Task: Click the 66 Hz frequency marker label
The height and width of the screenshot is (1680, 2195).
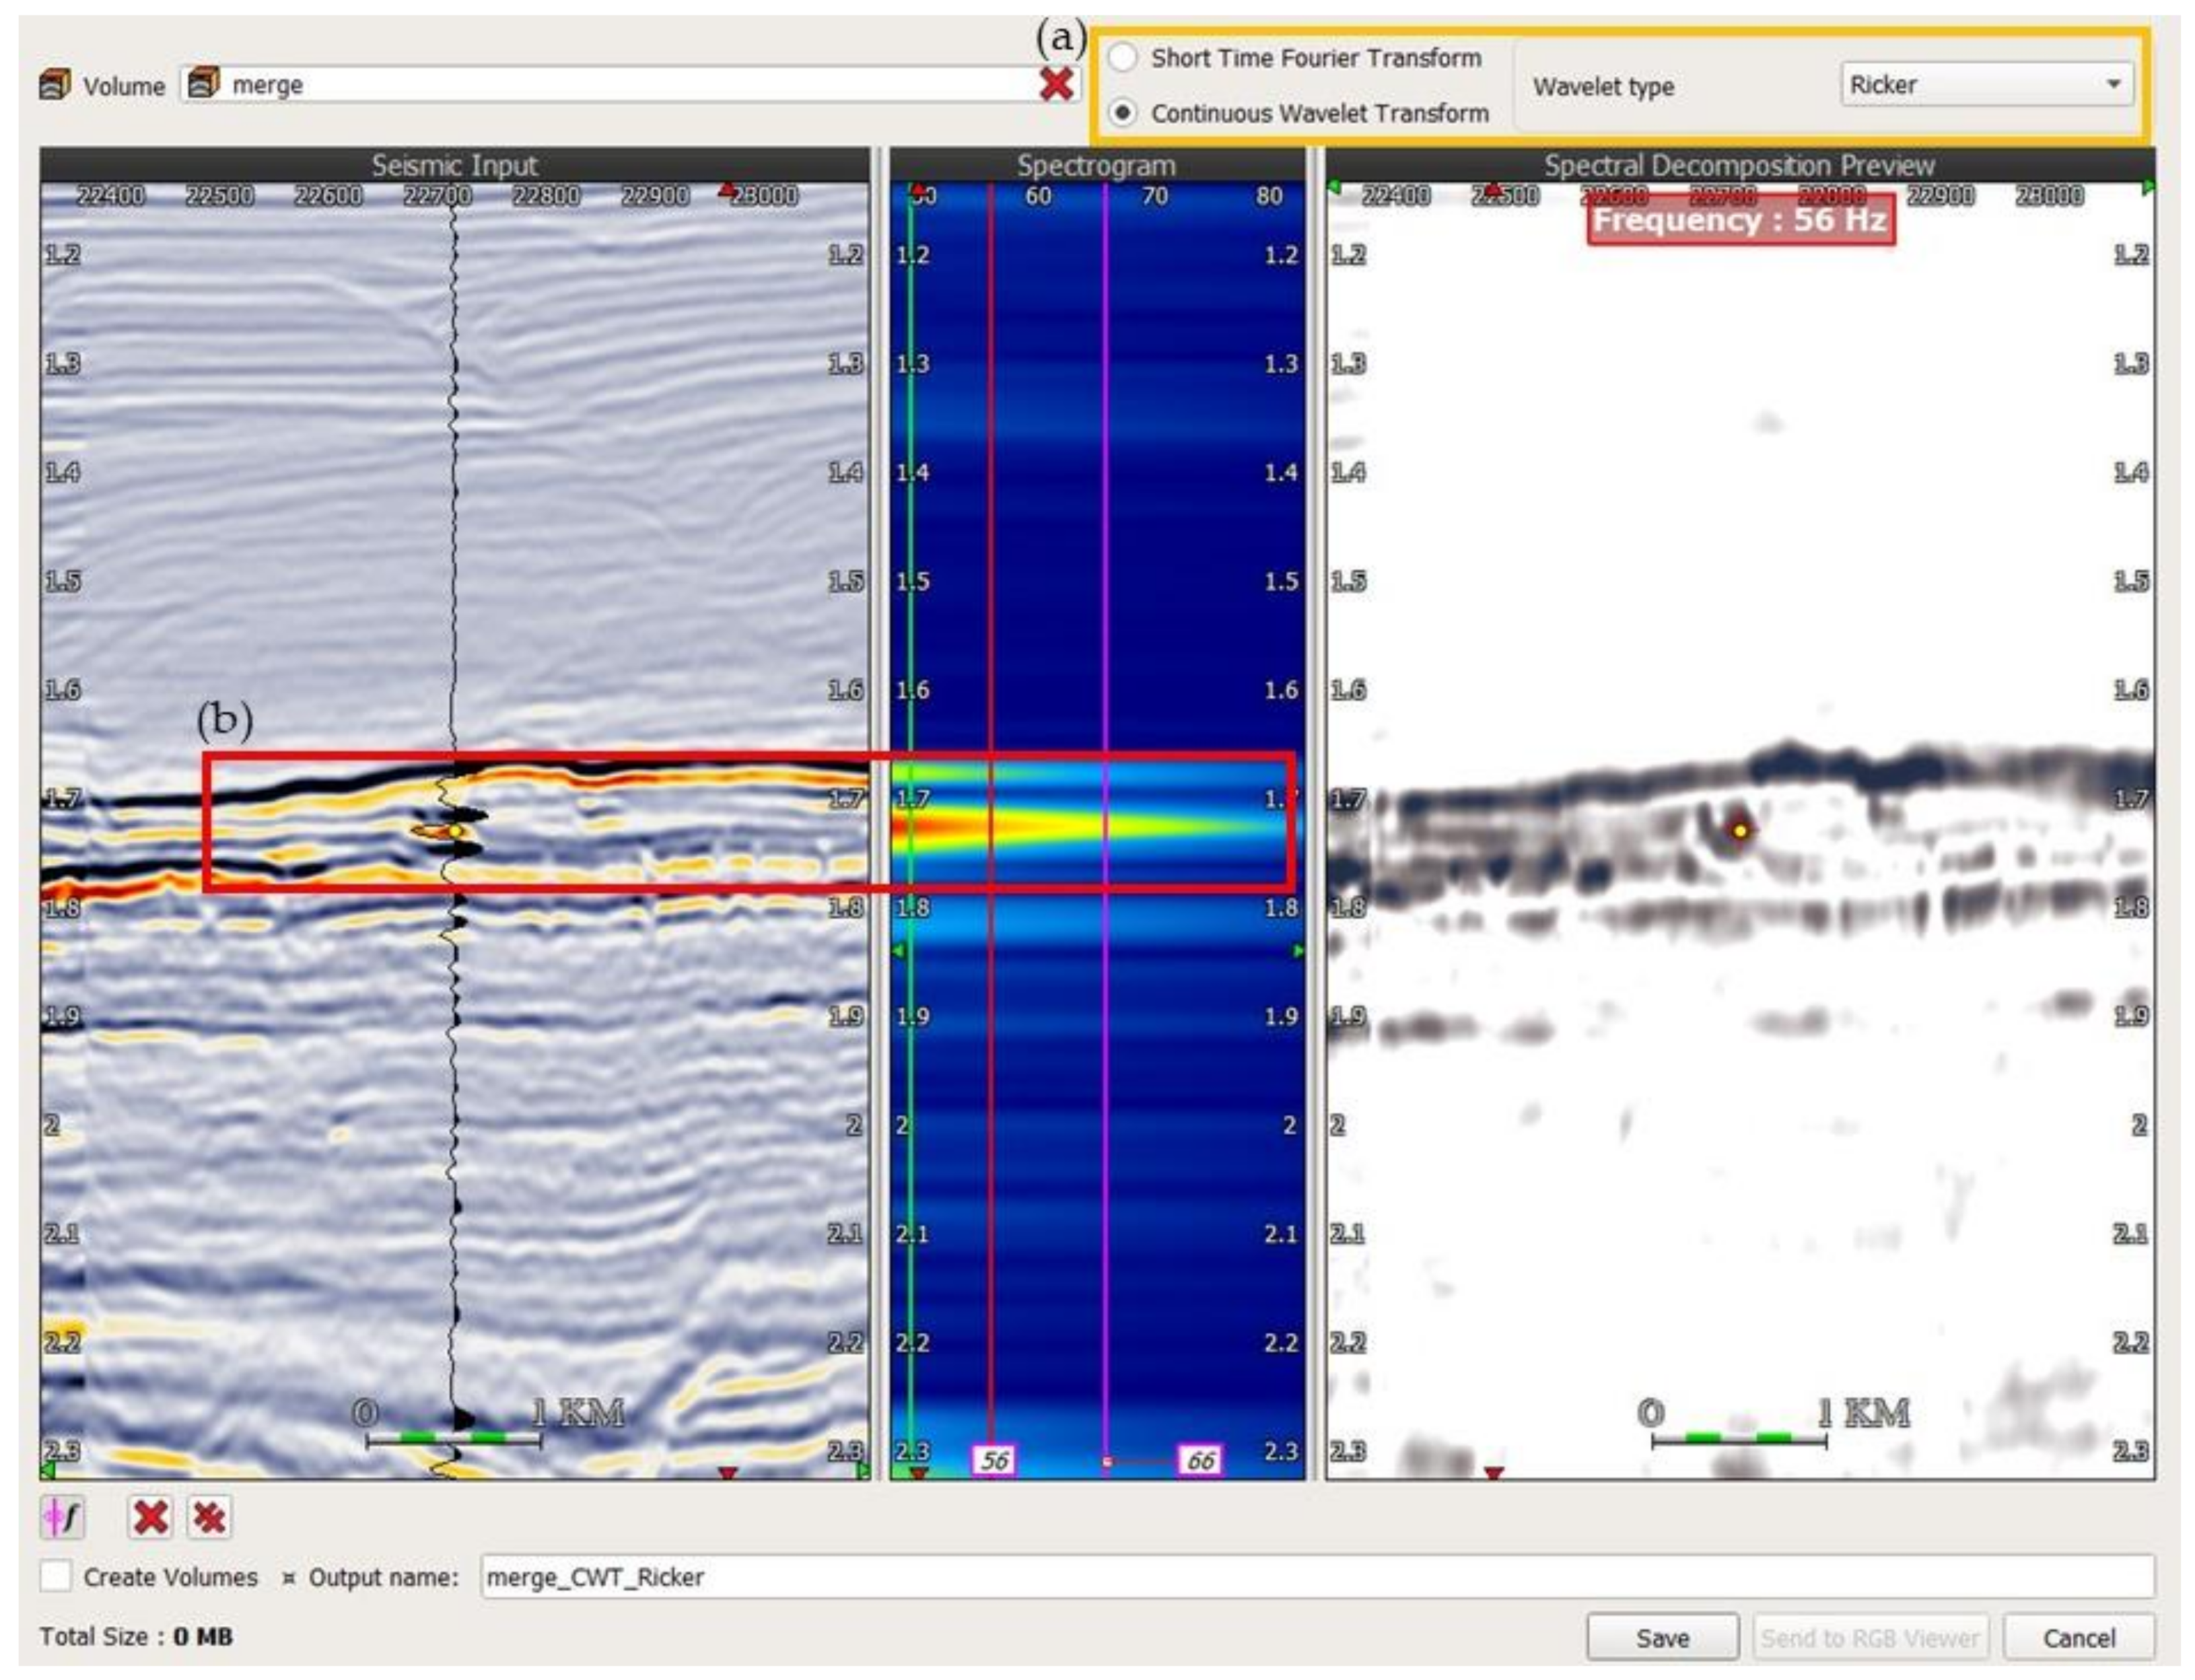Action: pos(1200,1460)
